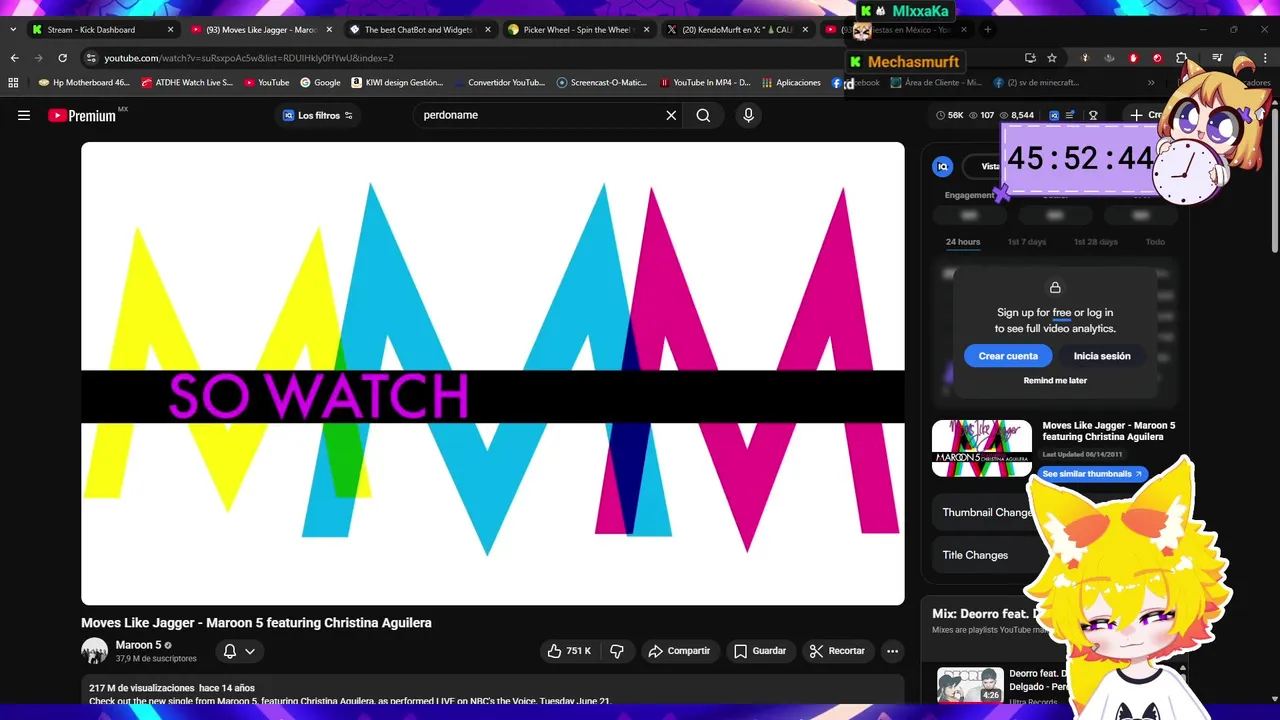Screen dimensions: 1280x720
Task: Clip the video using Recortar
Action: 837,651
